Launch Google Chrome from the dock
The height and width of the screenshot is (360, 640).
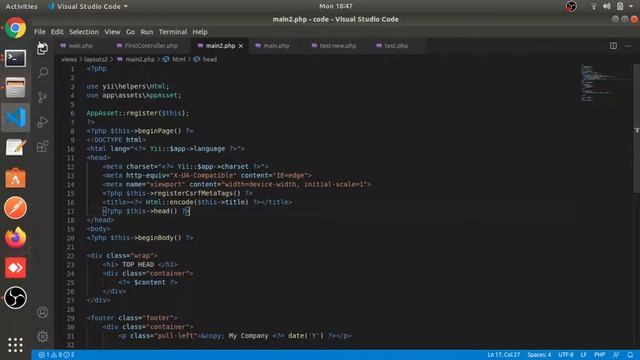(16, 28)
